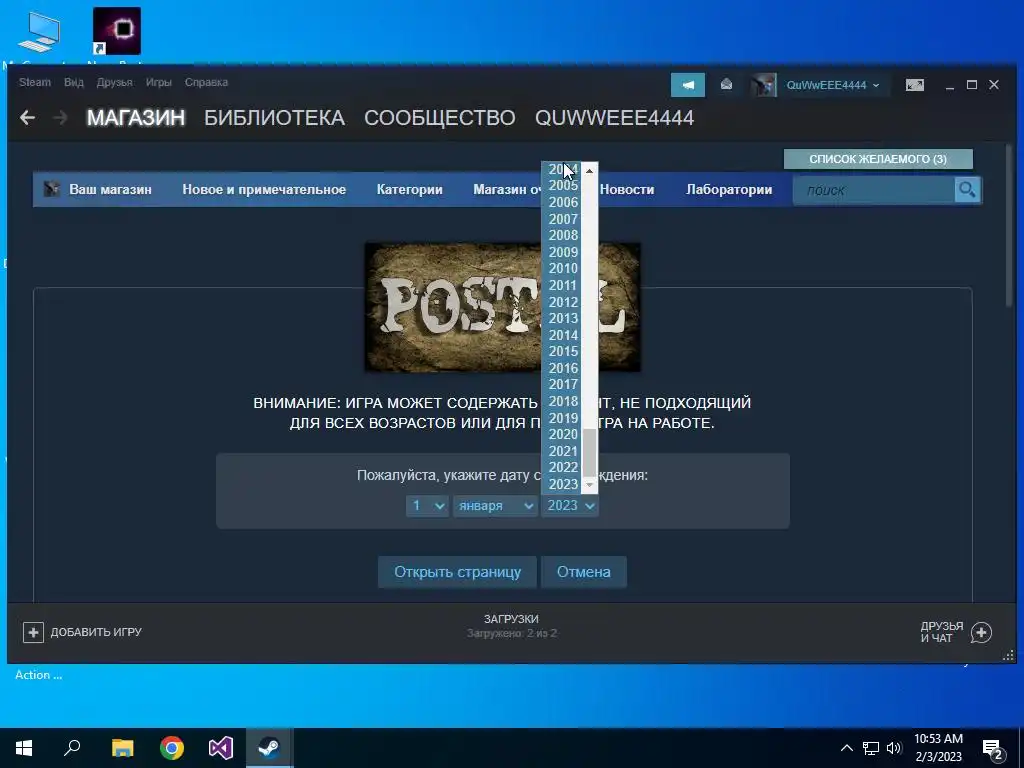
Task: Open the Steam announcements megaphone icon
Action: (x=688, y=85)
